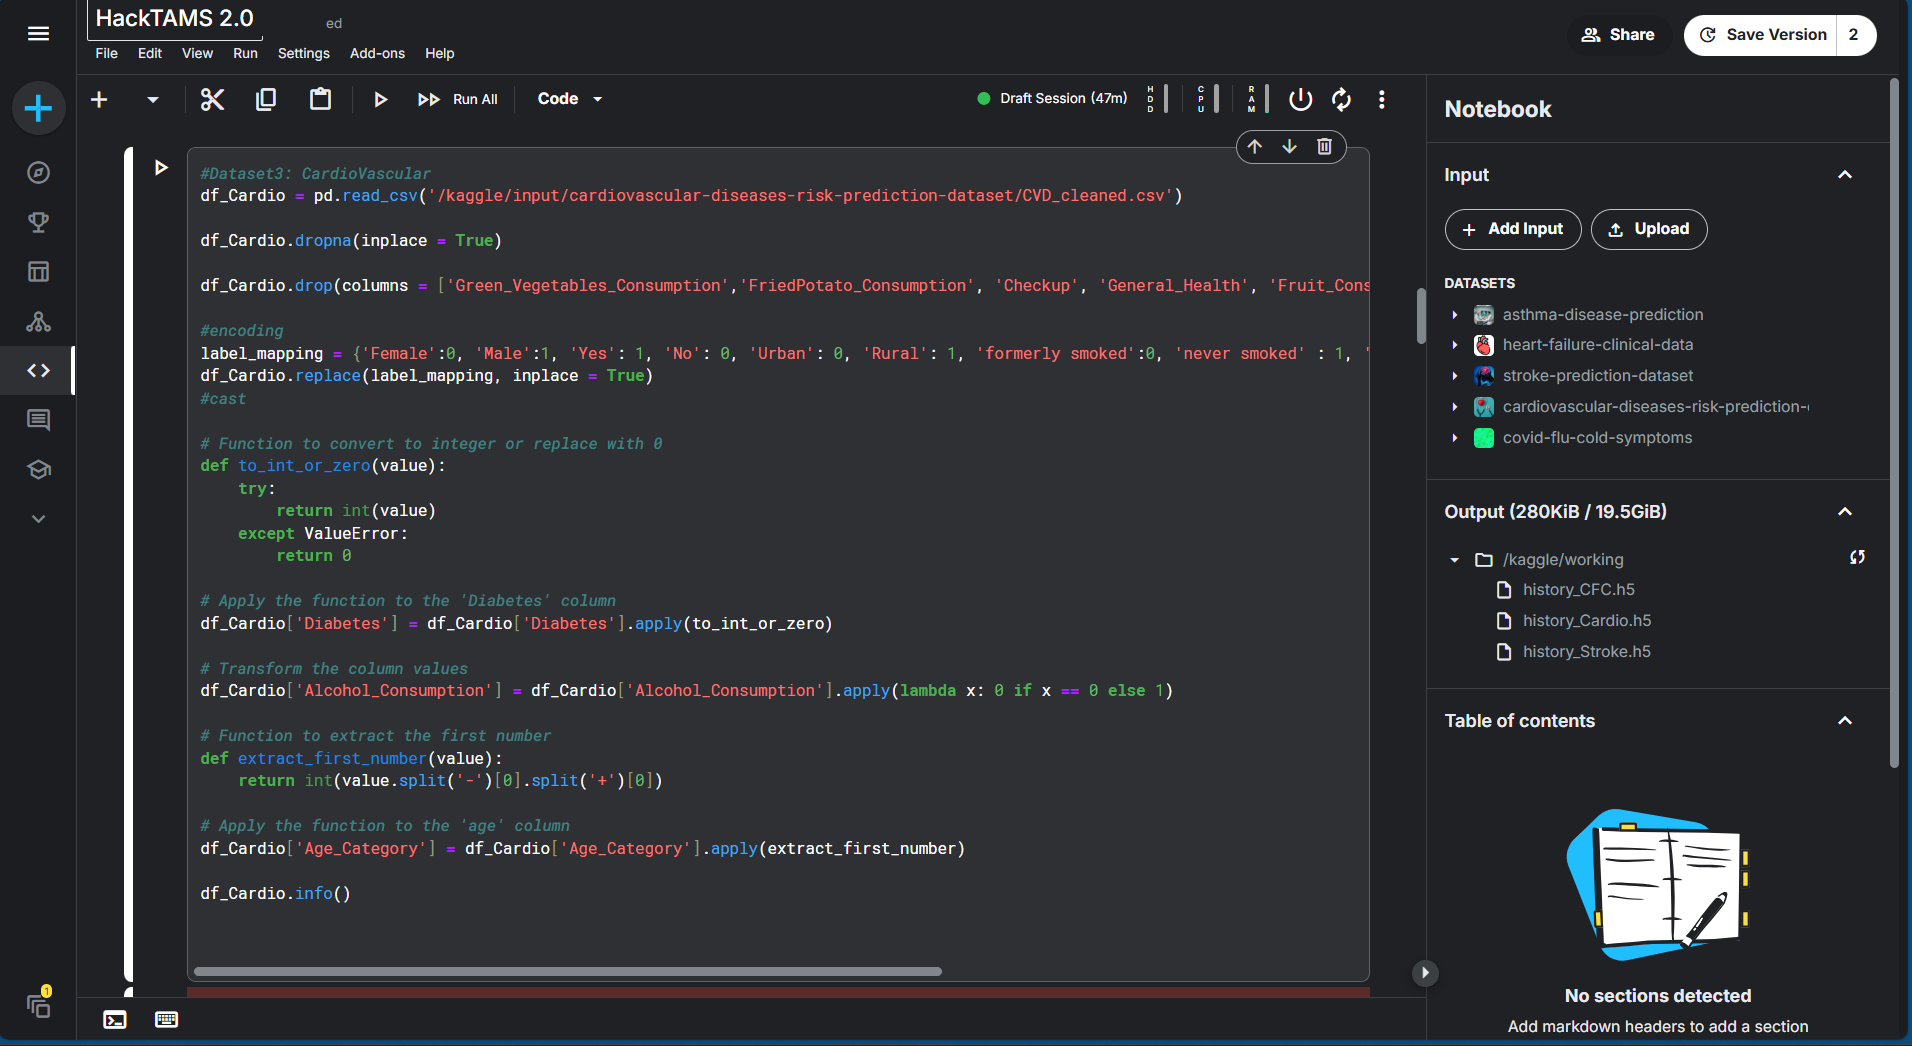This screenshot has width=1912, height=1046.
Task: Click the horizontal scrollbar of the code cell
Action: (567, 971)
